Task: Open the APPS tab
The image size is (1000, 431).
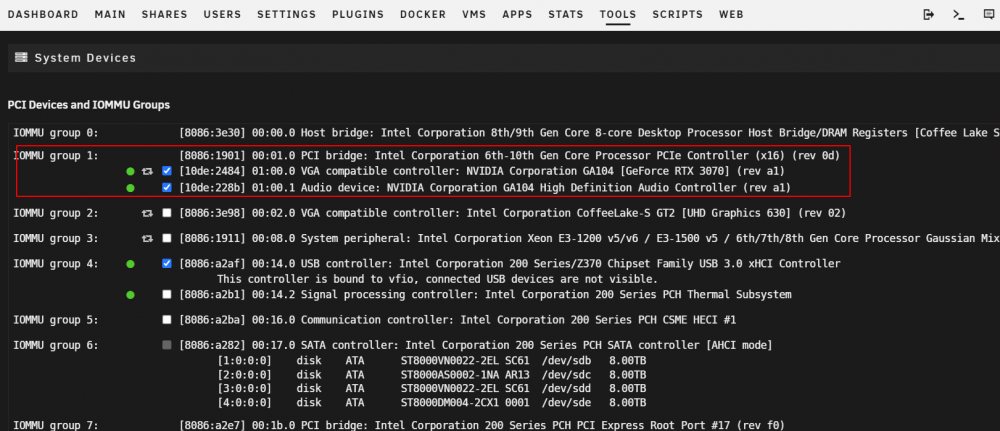Action: [517, 14]
